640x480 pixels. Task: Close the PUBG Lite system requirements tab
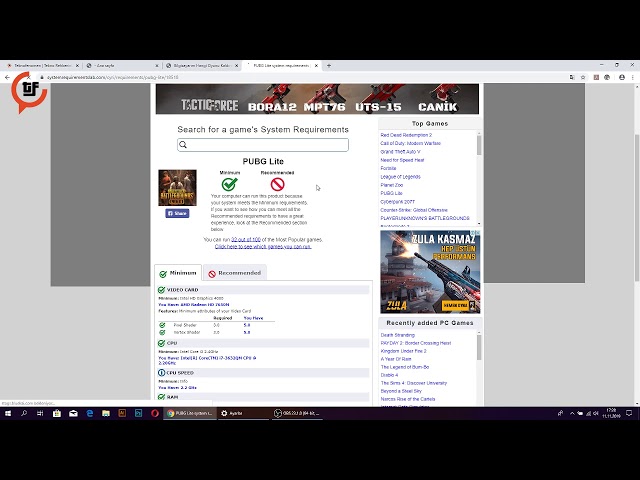pos(316,65)
